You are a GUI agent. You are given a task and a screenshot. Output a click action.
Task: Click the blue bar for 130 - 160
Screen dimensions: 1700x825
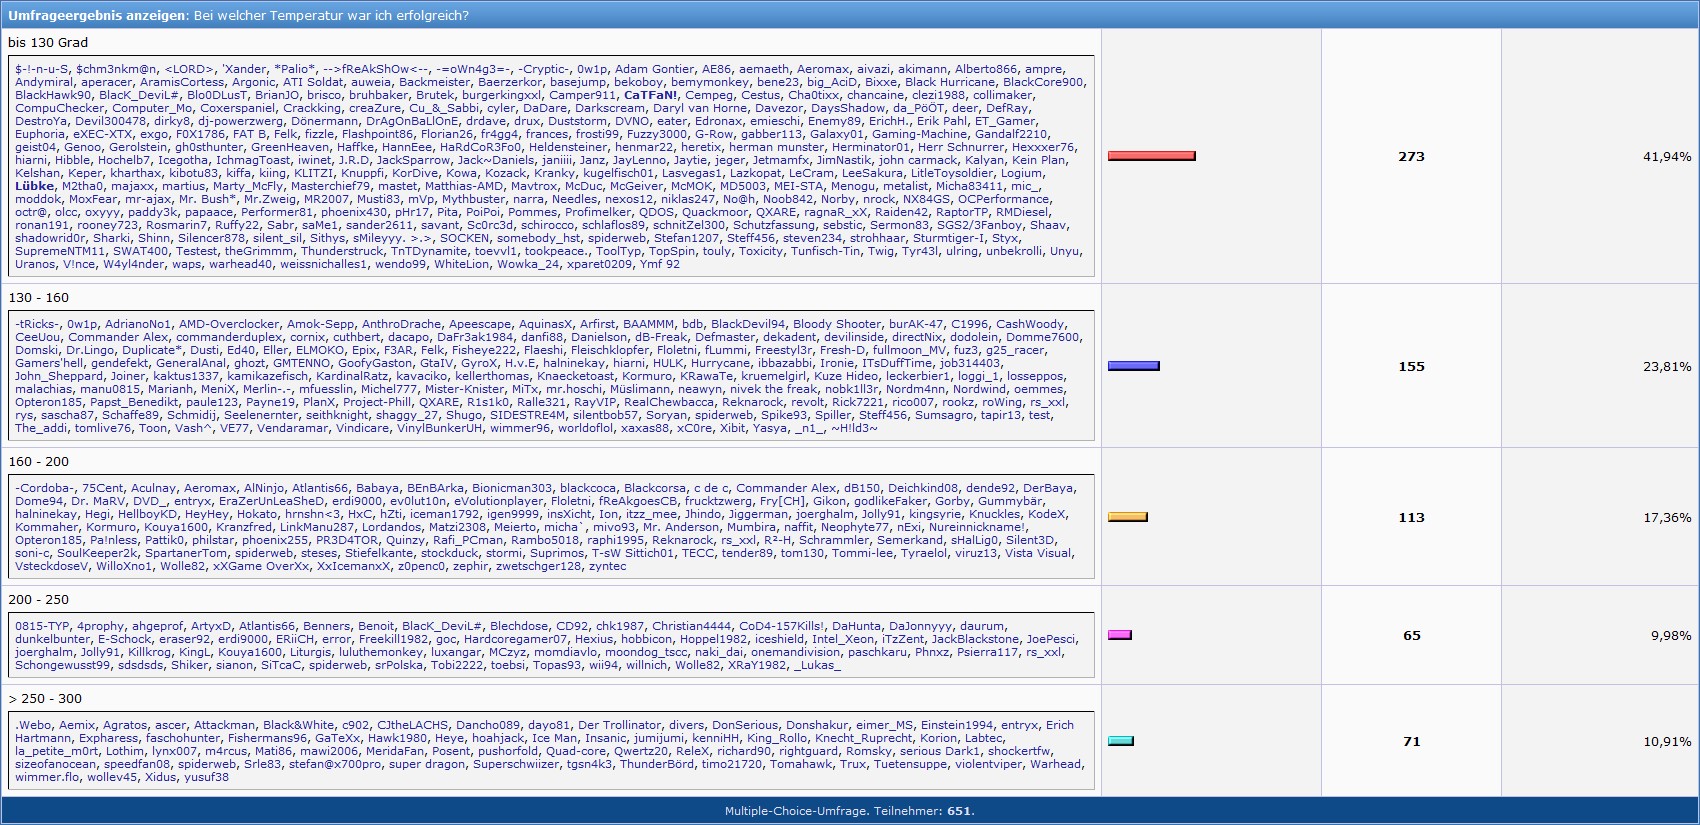tap(1133, 366)
